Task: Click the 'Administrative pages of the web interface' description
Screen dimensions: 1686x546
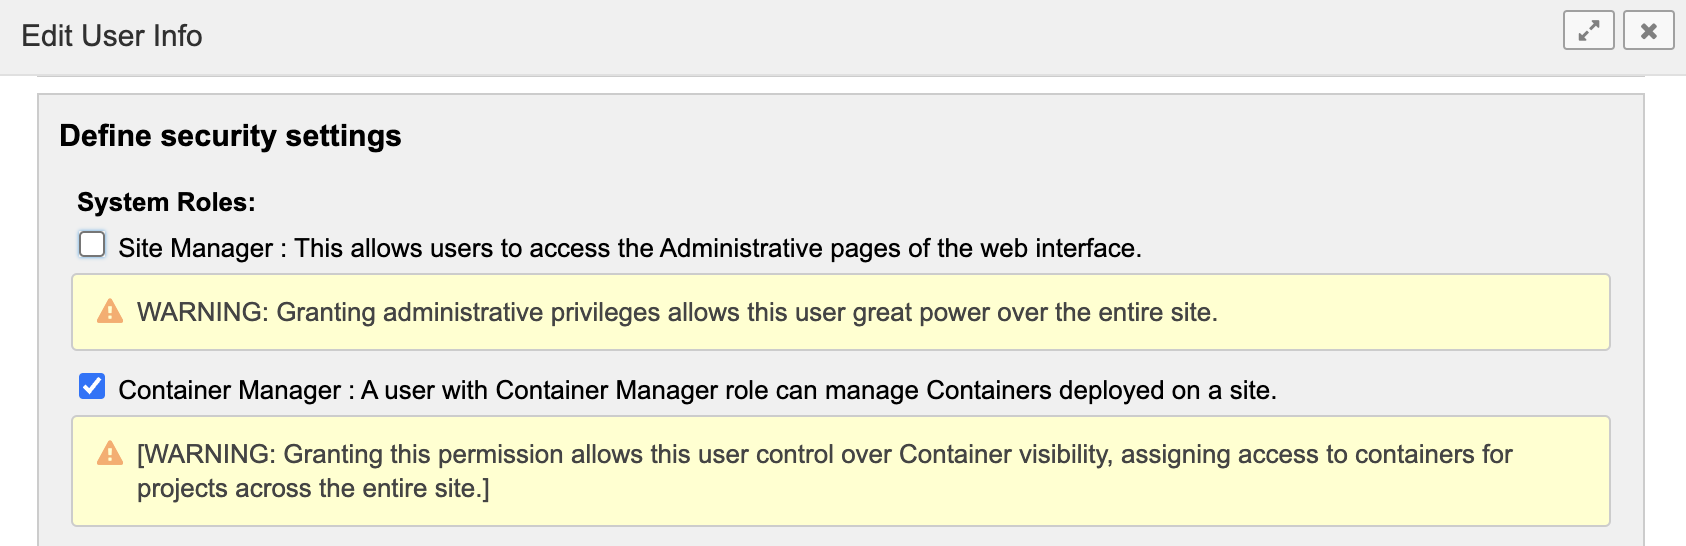Action: click(x=900, y=248)
